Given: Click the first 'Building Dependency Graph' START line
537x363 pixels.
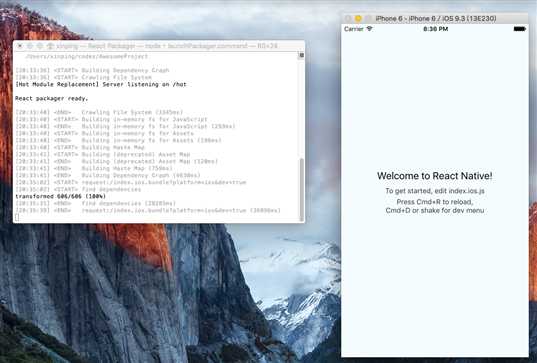Looking at the screenshot, I should 92,70.
